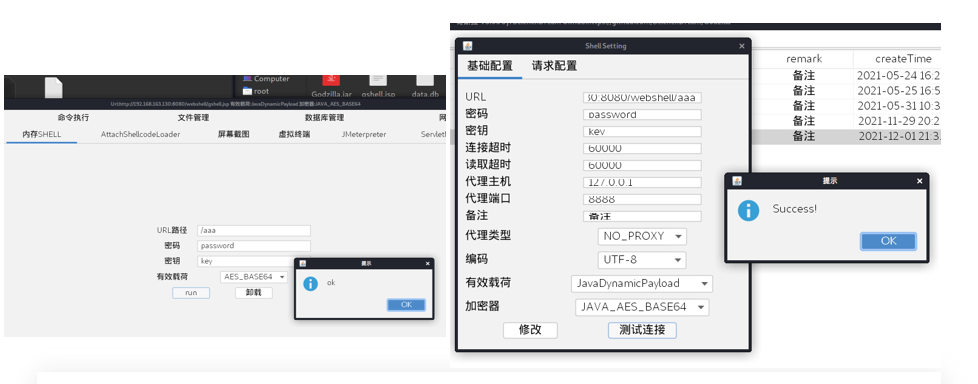Image resolution: width=978 pixels, height=384 pixels.
Task: Click the 卸载 button
Action: tap(254, 293)
